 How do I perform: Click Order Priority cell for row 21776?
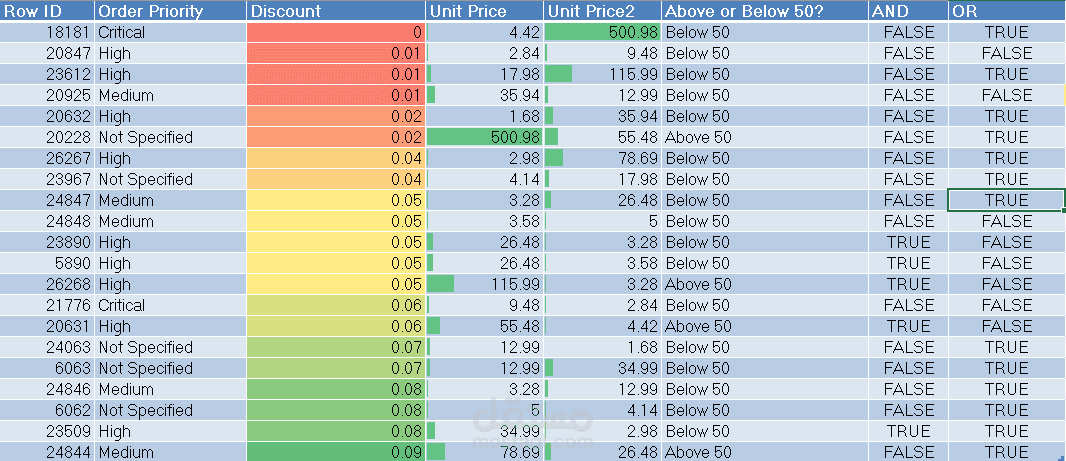170,305
